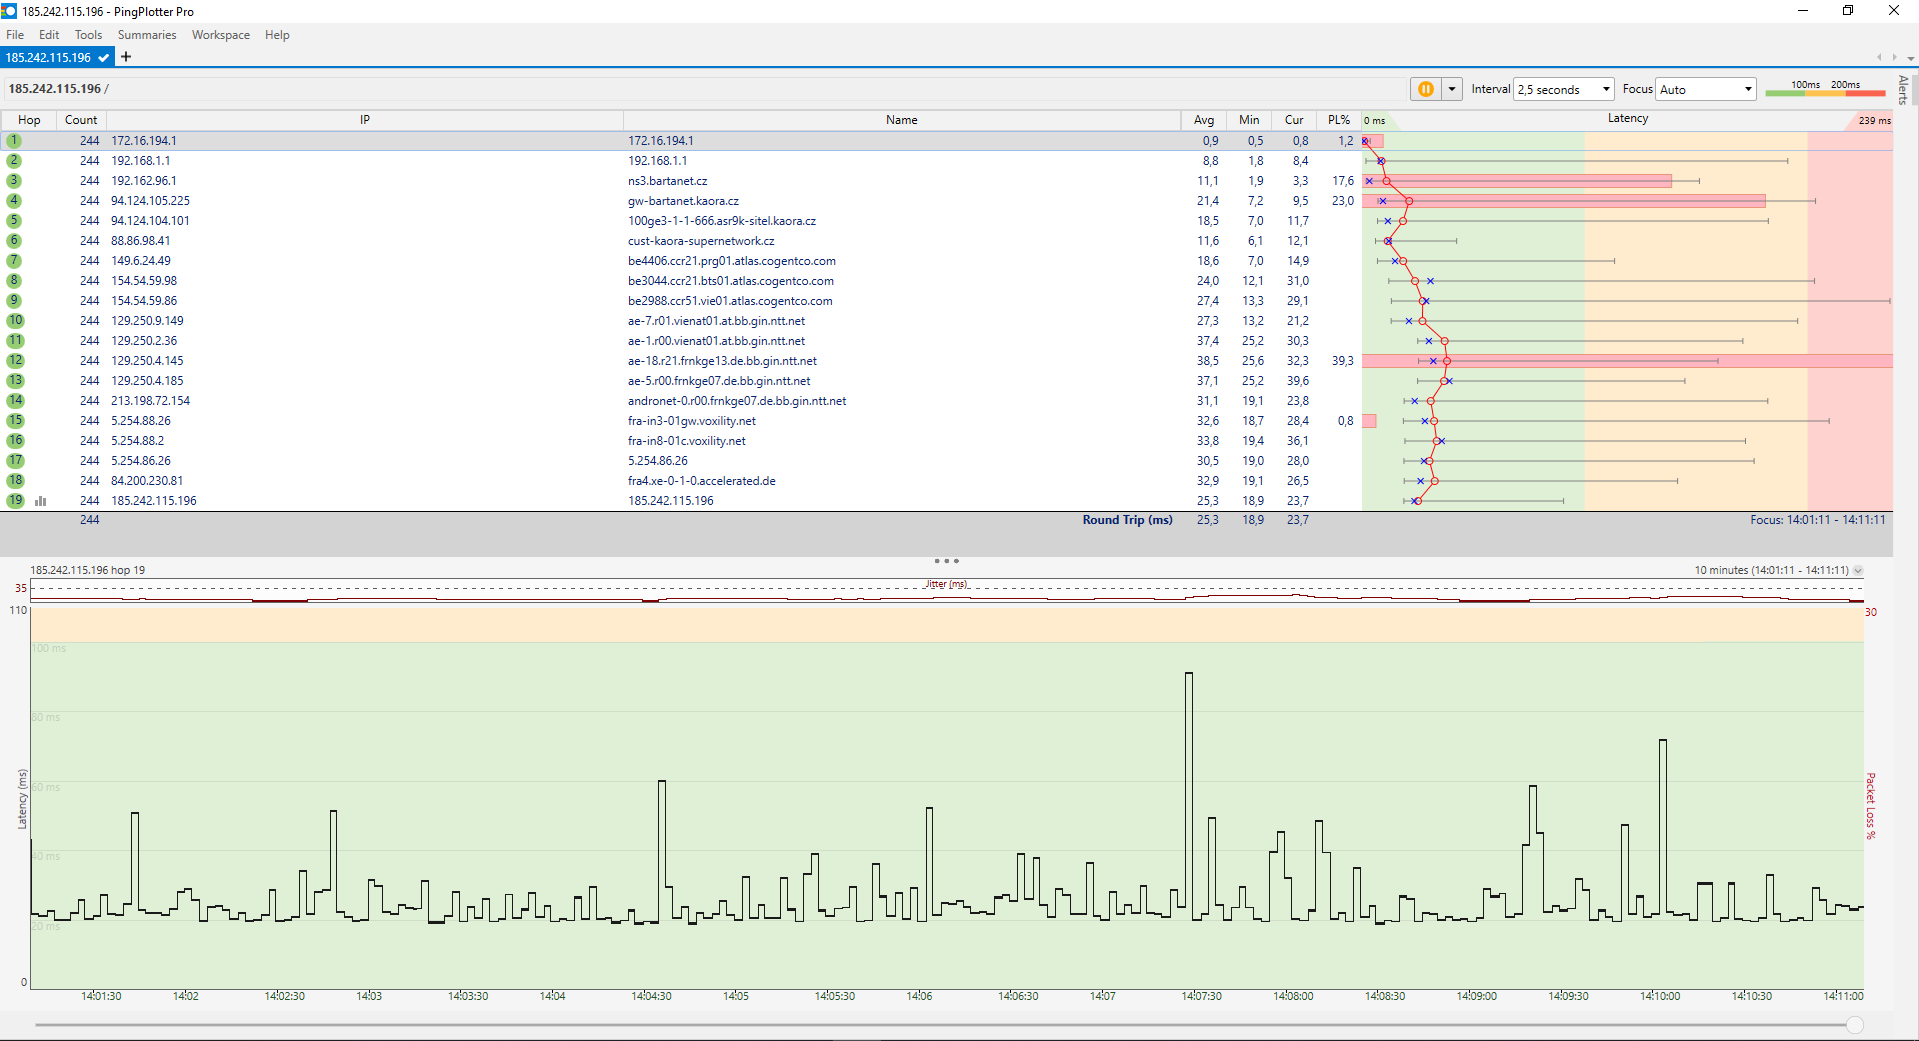Screen dimensions: 1919x1041
Task: Click the green hop 1 circle icon
Action: pyautogui.click(x=15, y=141)
